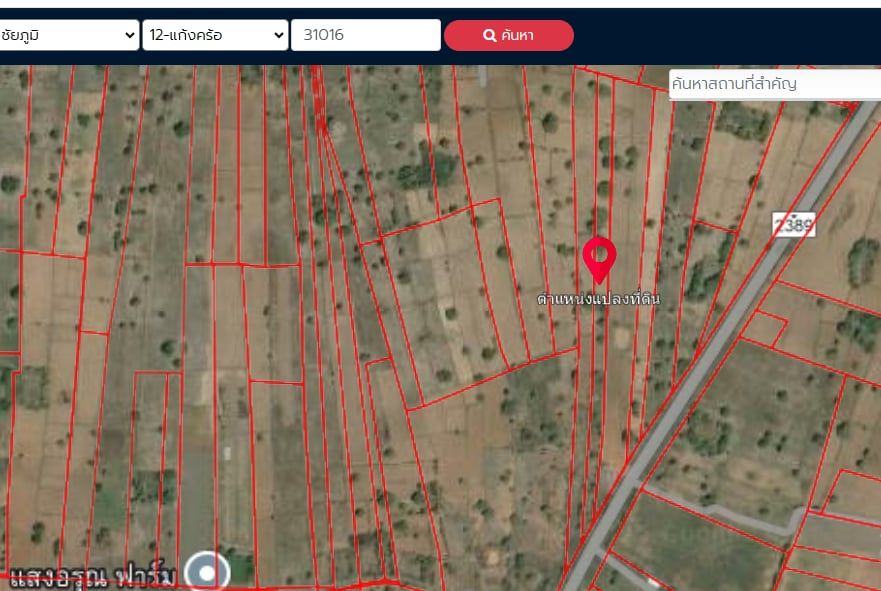
Task: Click the magnifier icon in ค้นหา button
Action: [x=489, y=35]
